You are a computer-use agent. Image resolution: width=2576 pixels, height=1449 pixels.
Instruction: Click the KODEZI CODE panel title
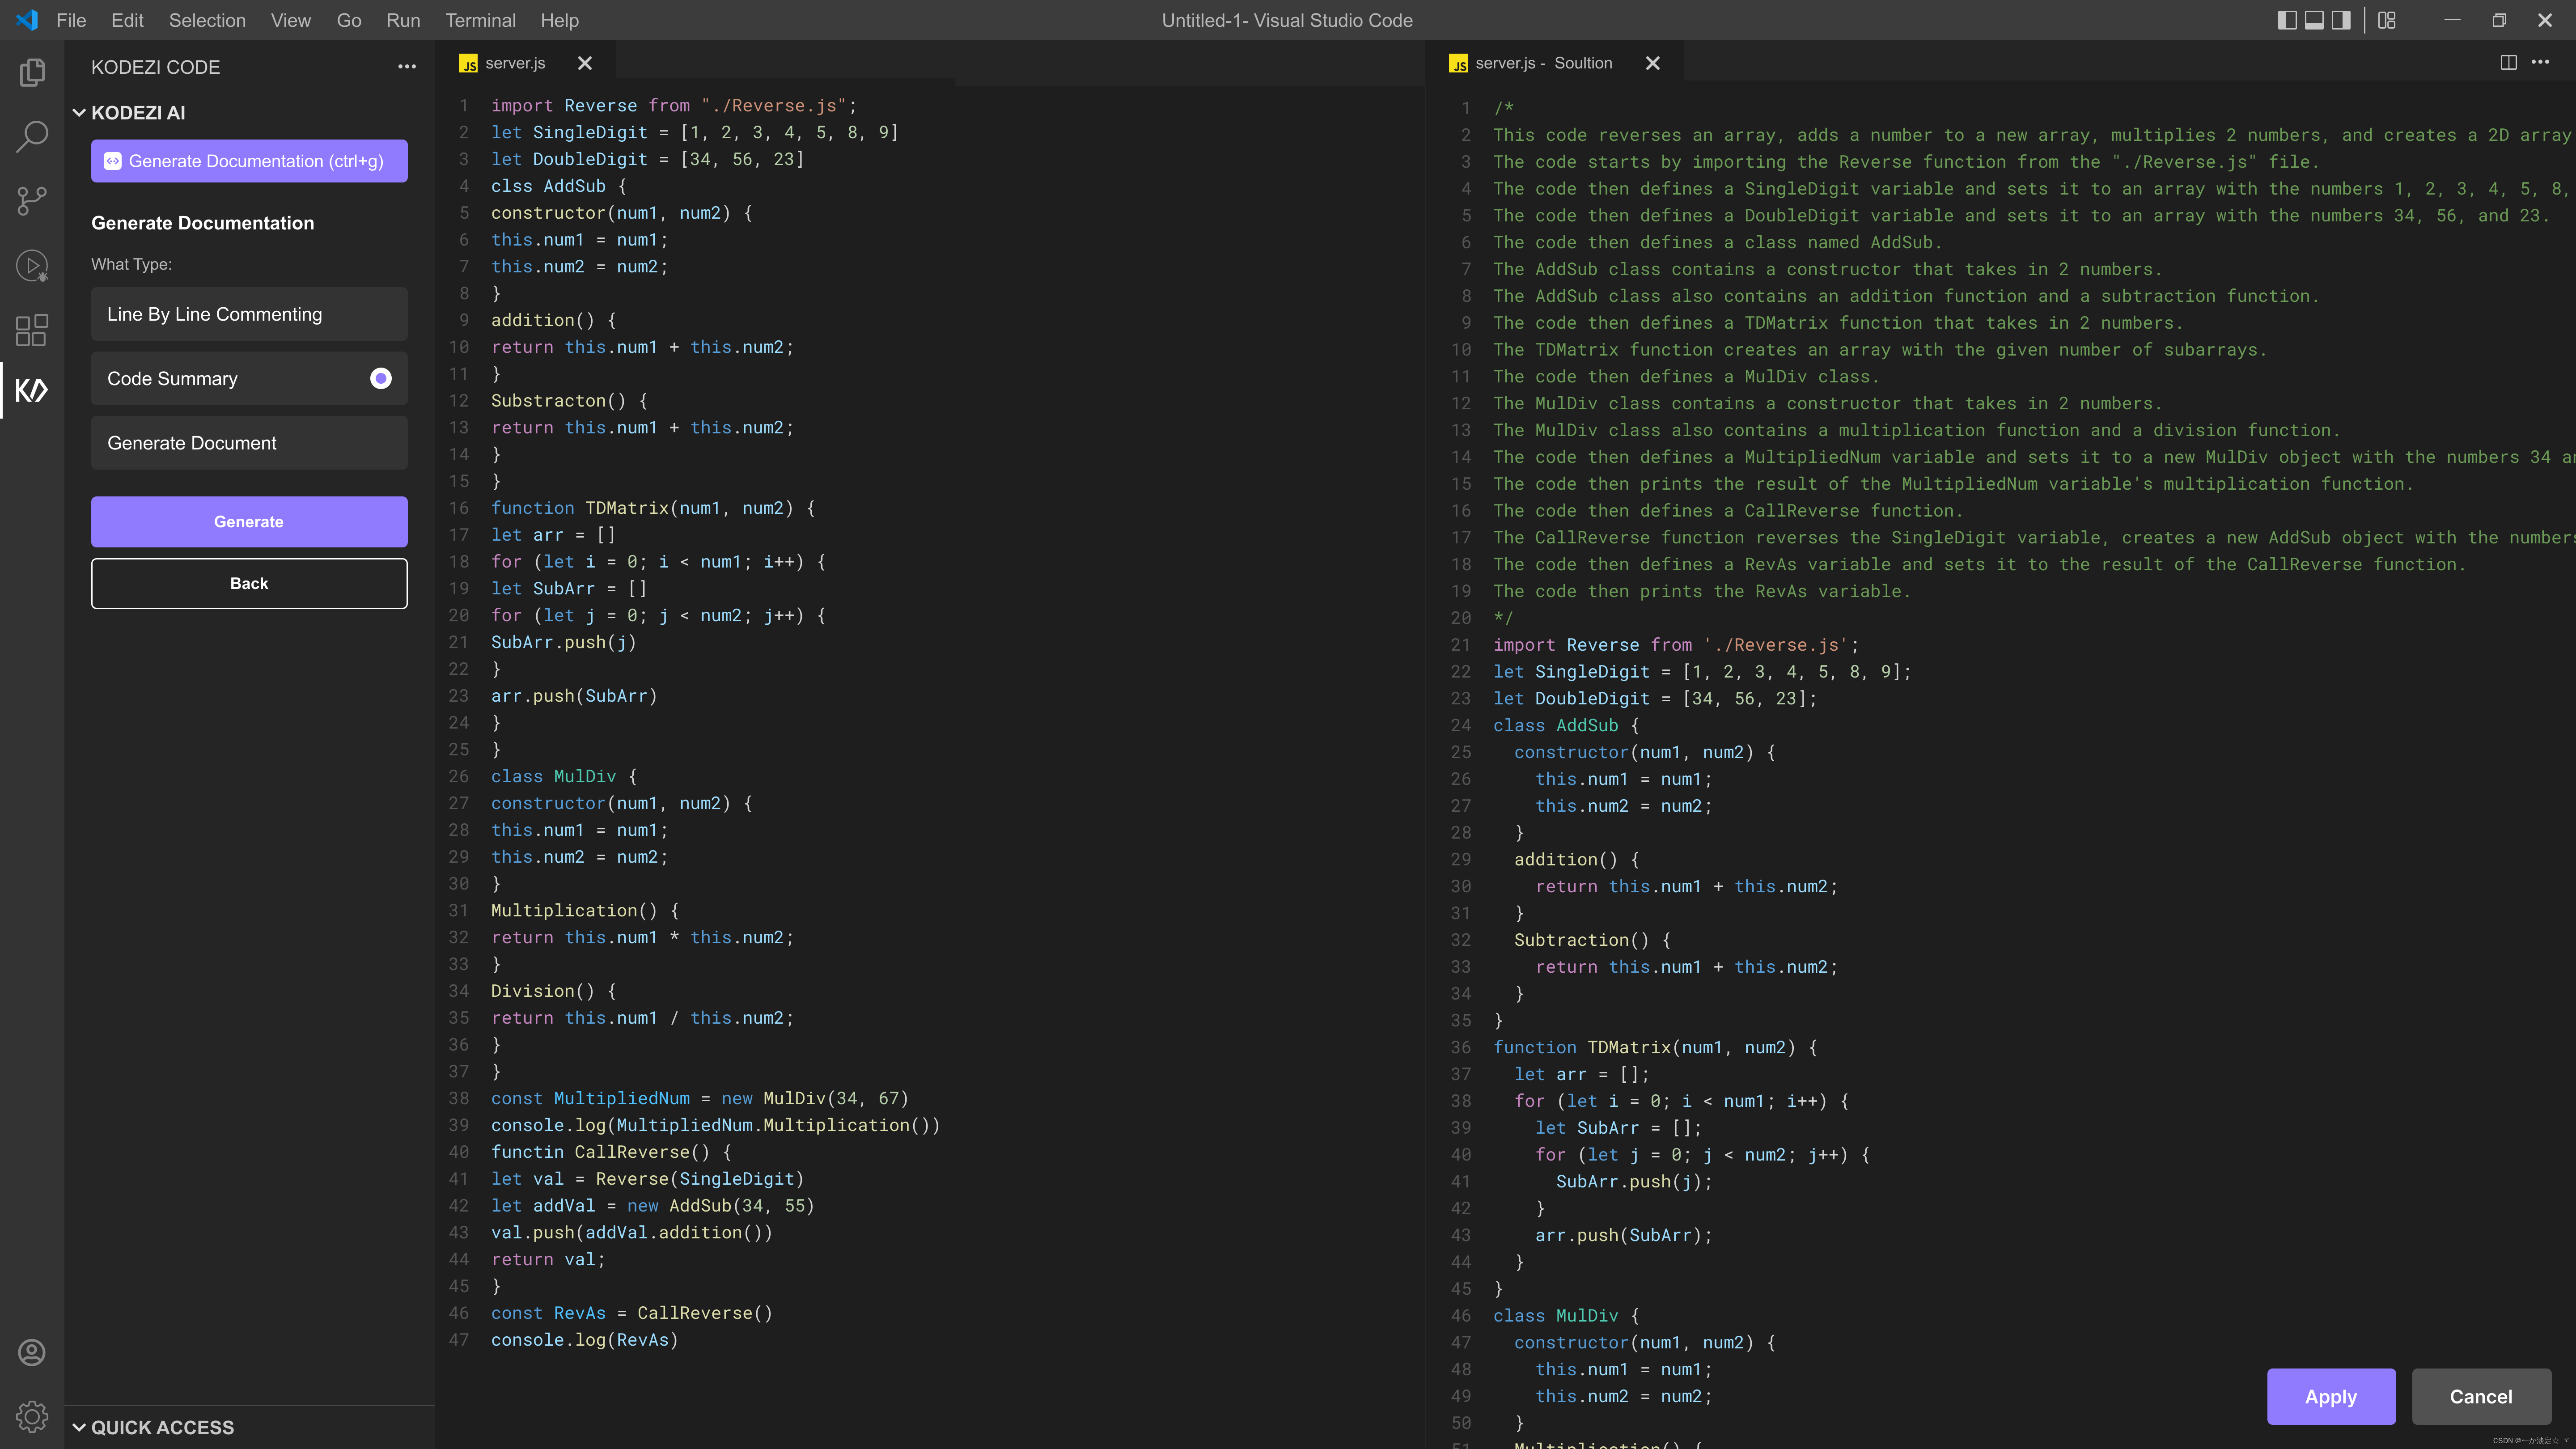155,67
